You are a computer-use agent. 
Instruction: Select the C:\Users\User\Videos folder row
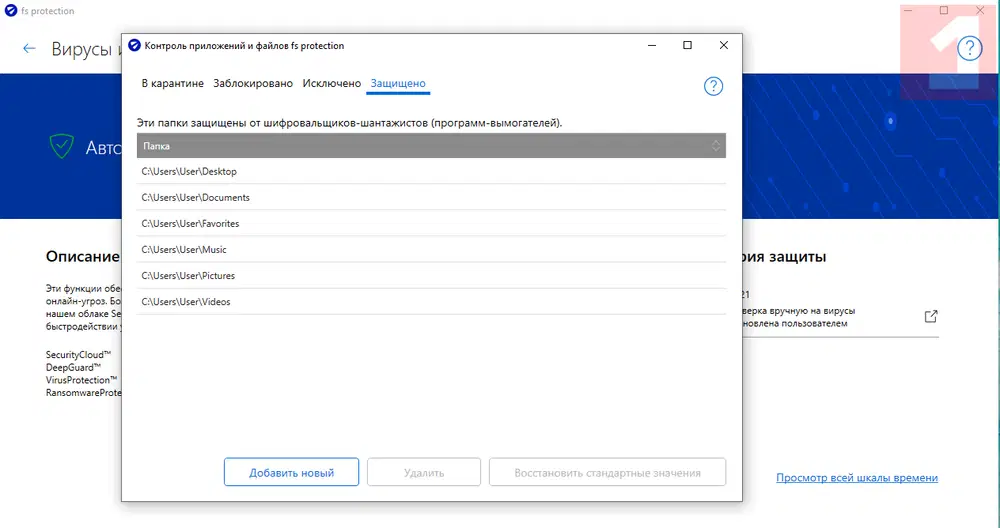[431, 302]
